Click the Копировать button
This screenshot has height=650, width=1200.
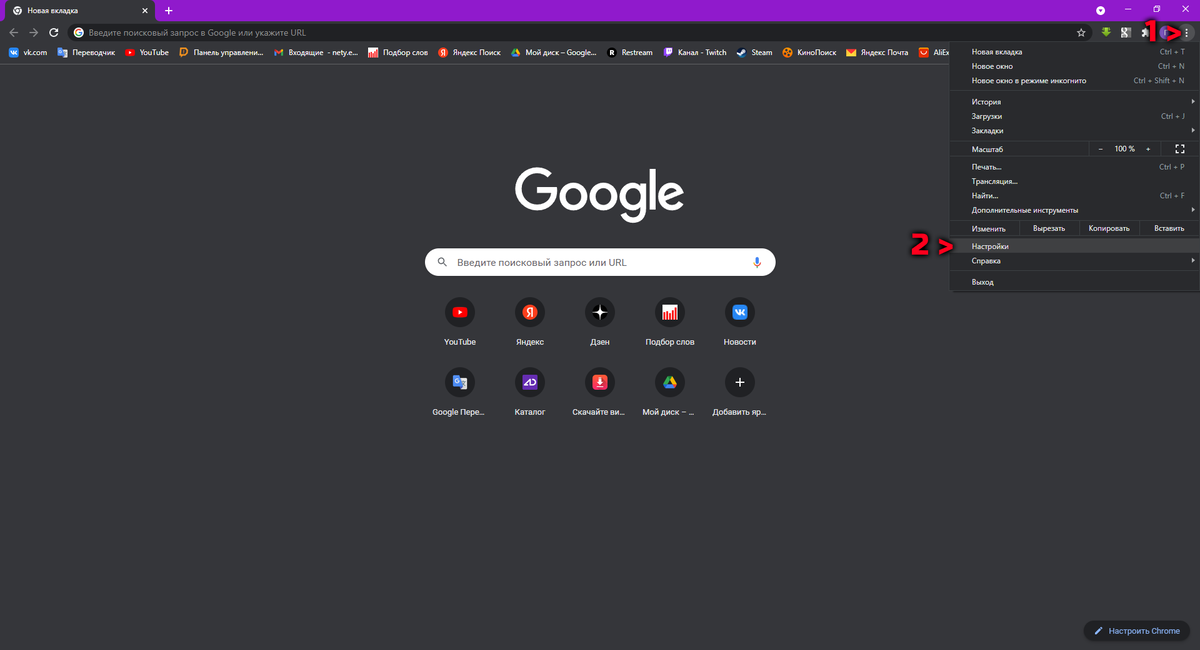tap(1109, 228)
